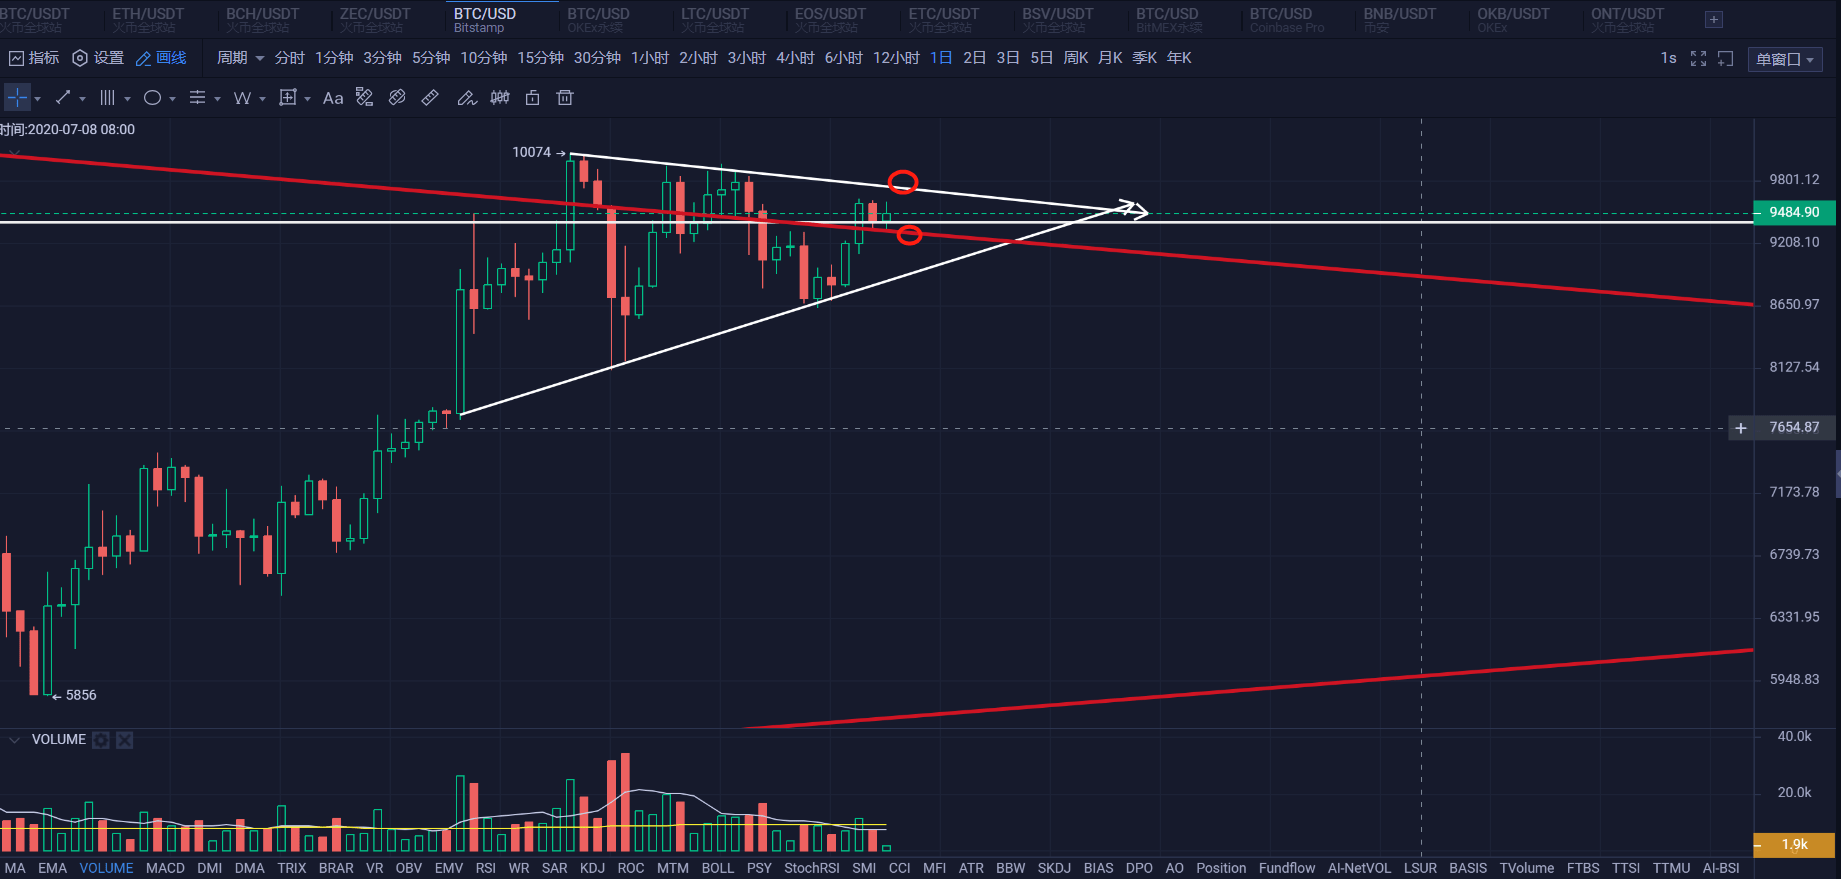Select the parallel vertical lines tool
This screenshot has width=1841, height=879.
click(x=108, y=98)
